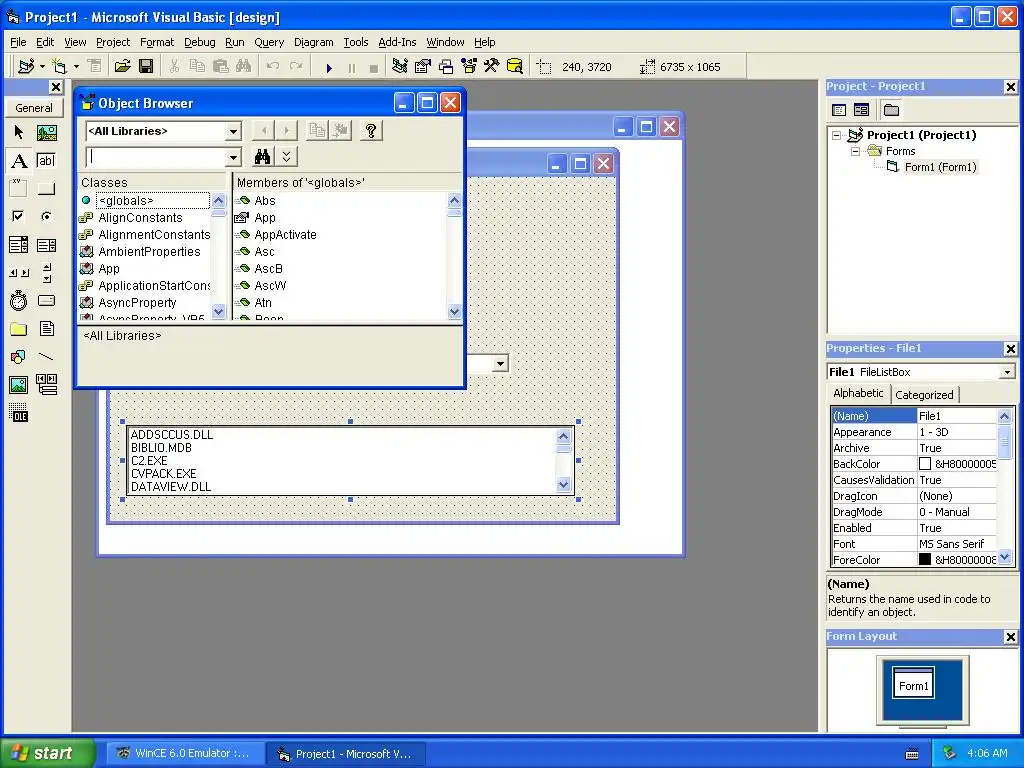
Task: Switch to the Alphabetic properties tab
Action: [x=858, y=393]
